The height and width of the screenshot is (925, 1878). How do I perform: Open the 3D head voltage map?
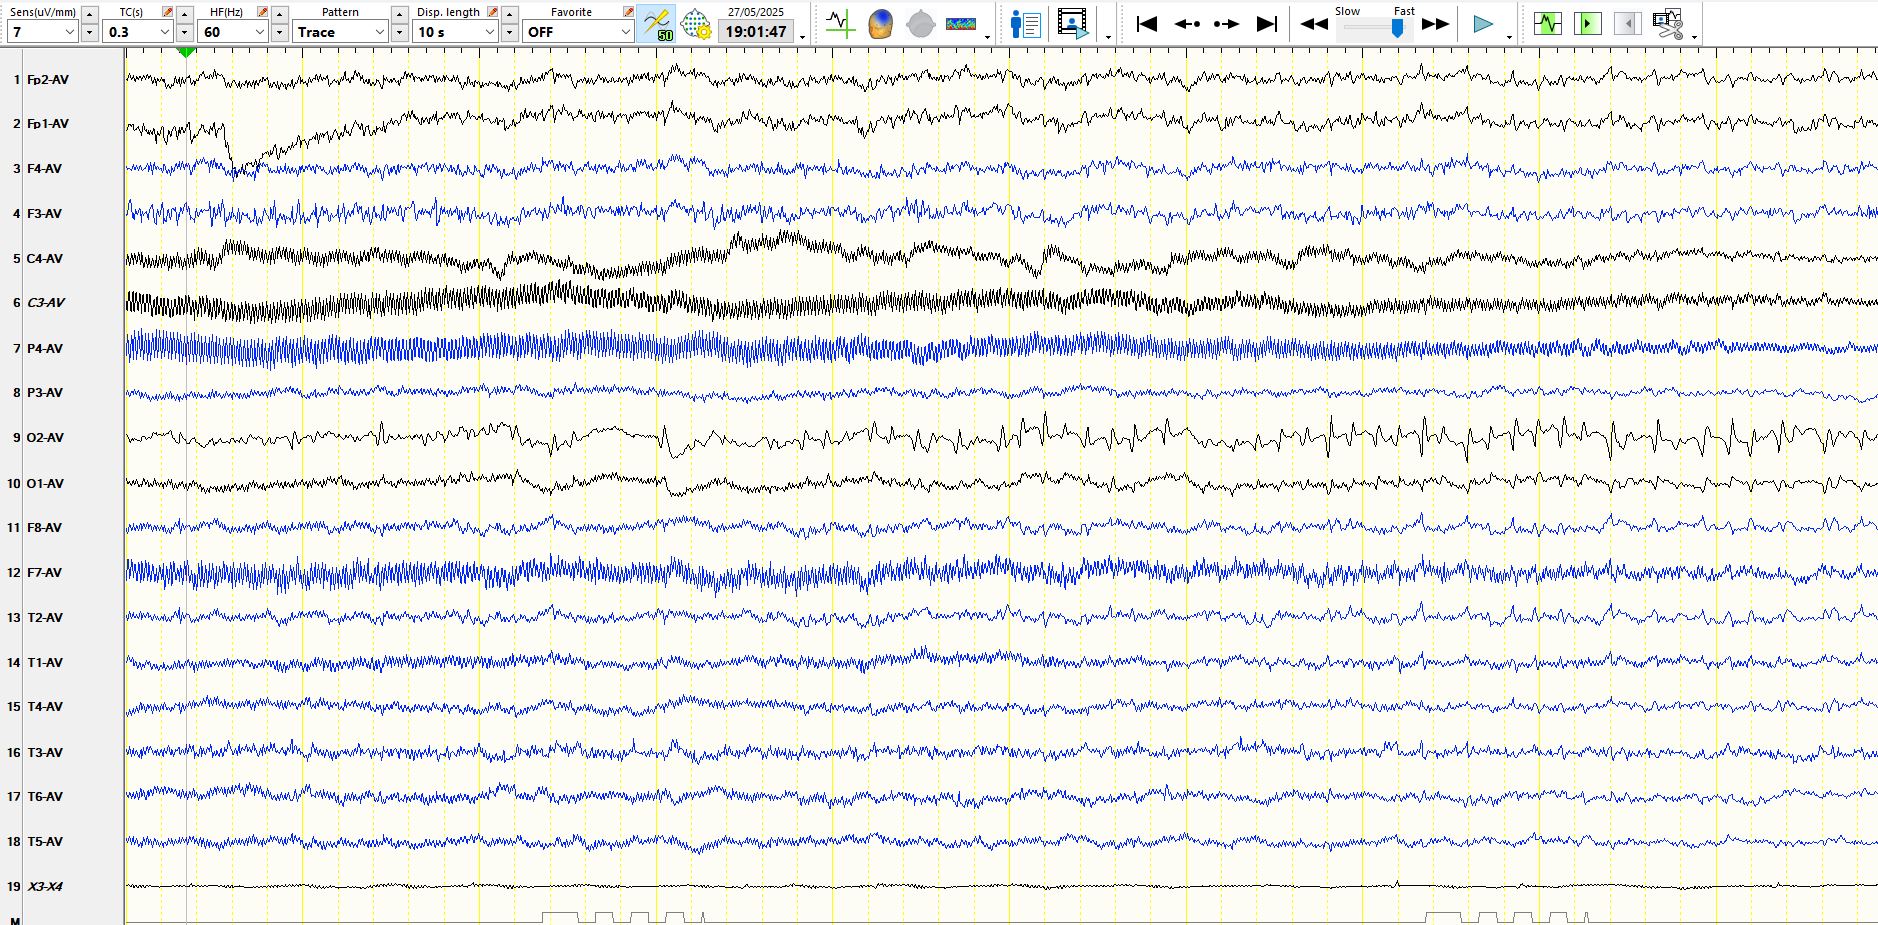(x=880, y=24)
